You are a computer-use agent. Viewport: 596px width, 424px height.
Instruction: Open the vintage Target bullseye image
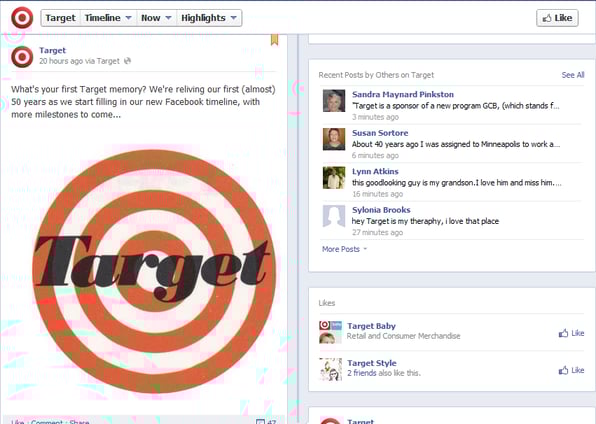154,271
